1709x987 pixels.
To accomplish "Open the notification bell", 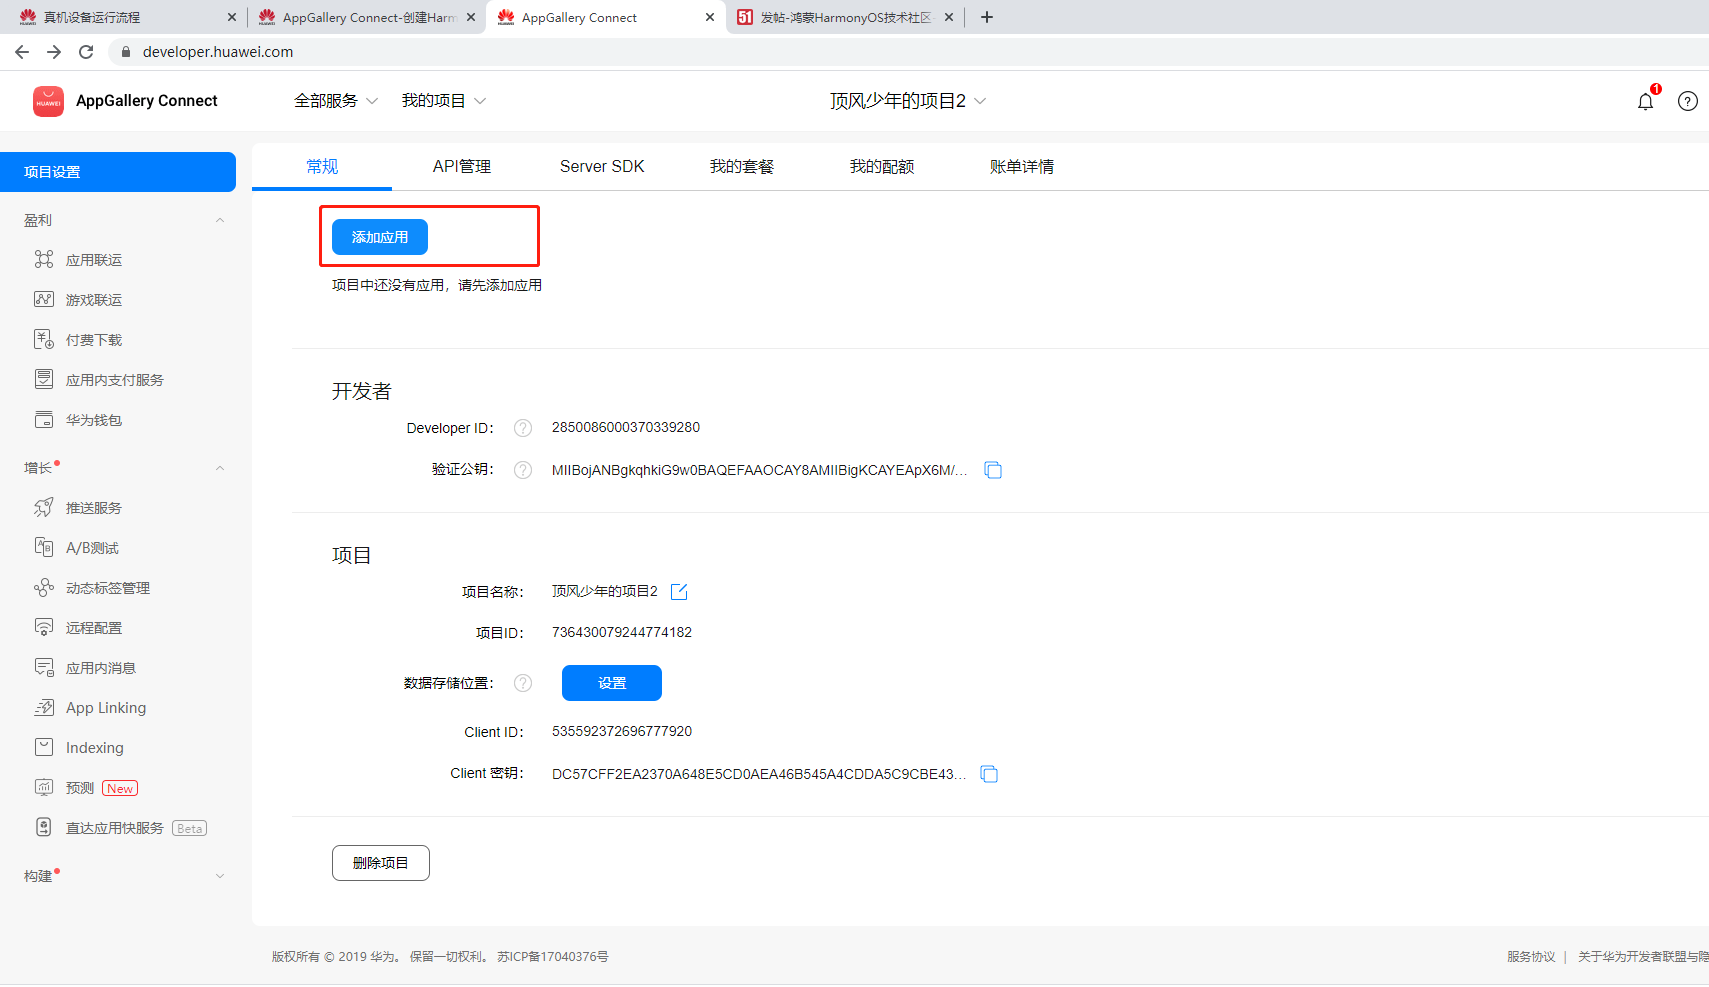I will 1645,101.
